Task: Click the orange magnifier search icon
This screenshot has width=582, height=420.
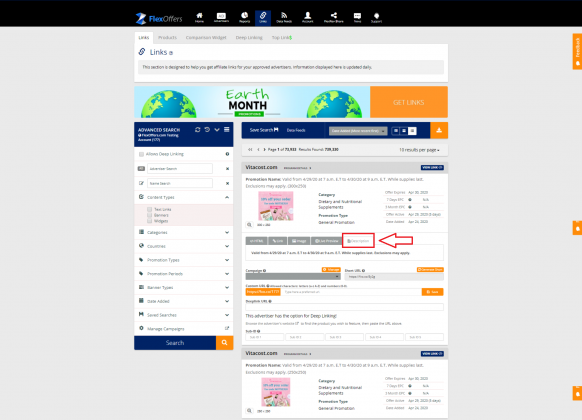Action: [225, 343]
